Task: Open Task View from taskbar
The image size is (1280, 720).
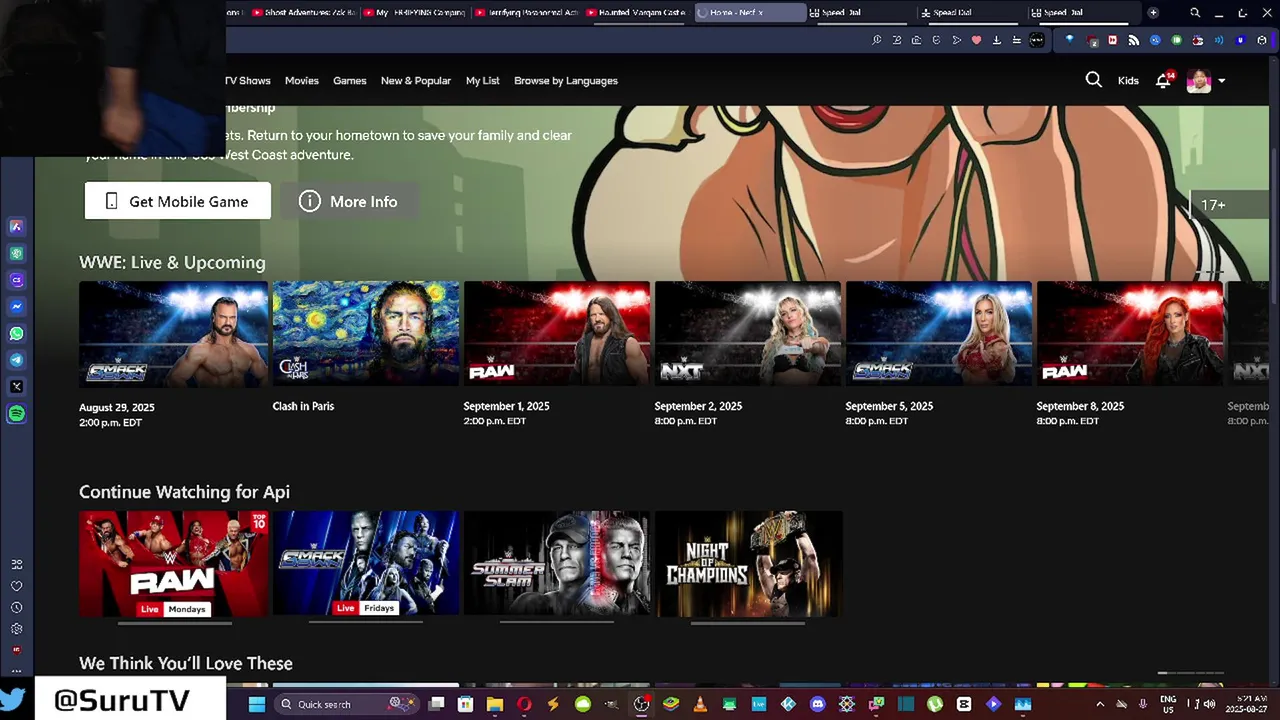Action: [436, 704]
